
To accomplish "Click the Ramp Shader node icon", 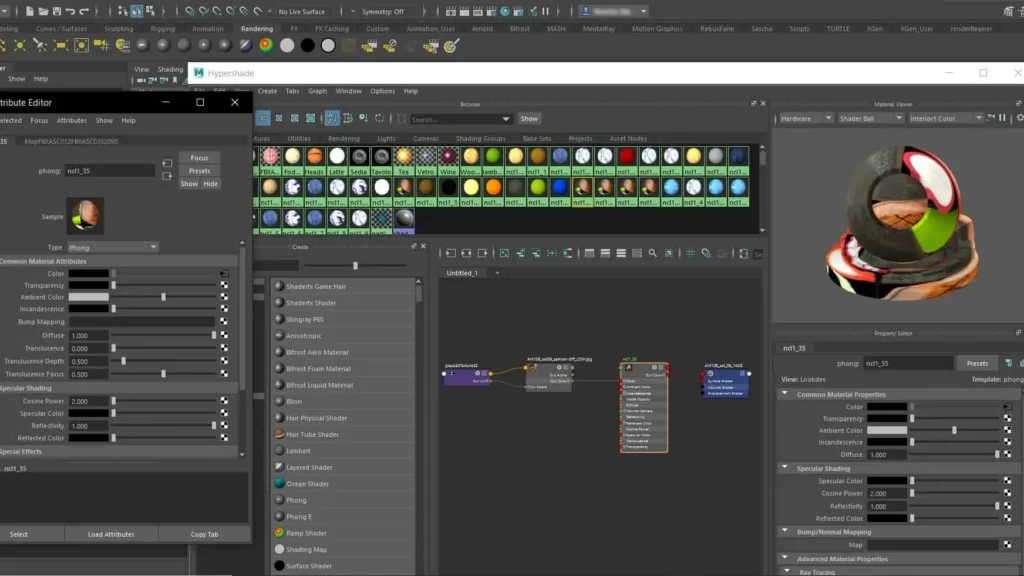I will 279,533.
